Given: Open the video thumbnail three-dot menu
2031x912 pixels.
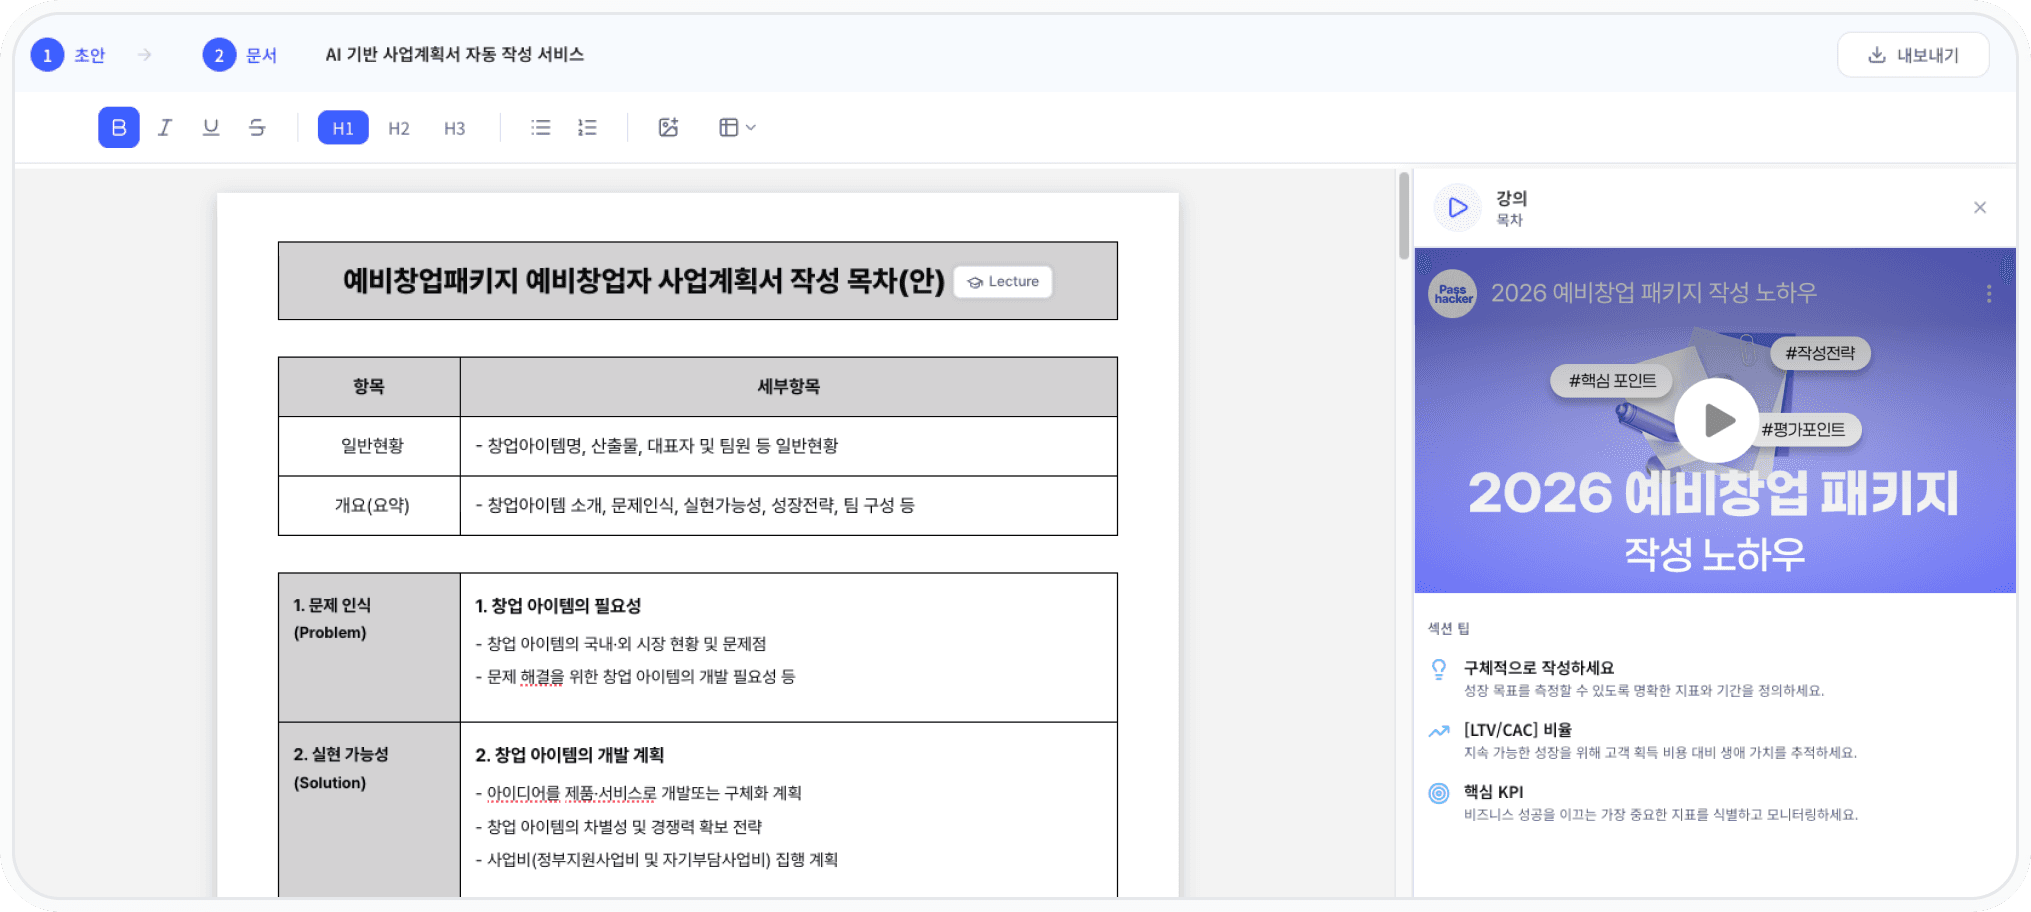Looking at the screenshot, I should click(1988, 293).
